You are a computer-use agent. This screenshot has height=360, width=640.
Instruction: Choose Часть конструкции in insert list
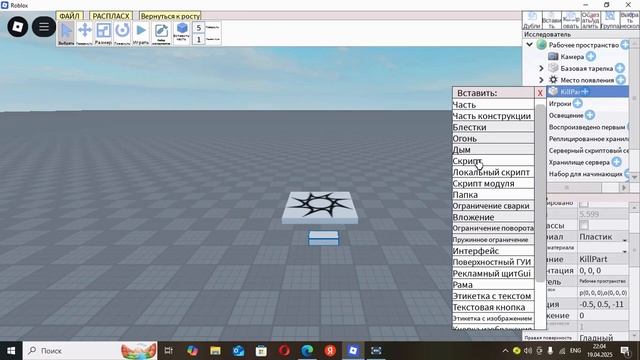click(493, 116)
